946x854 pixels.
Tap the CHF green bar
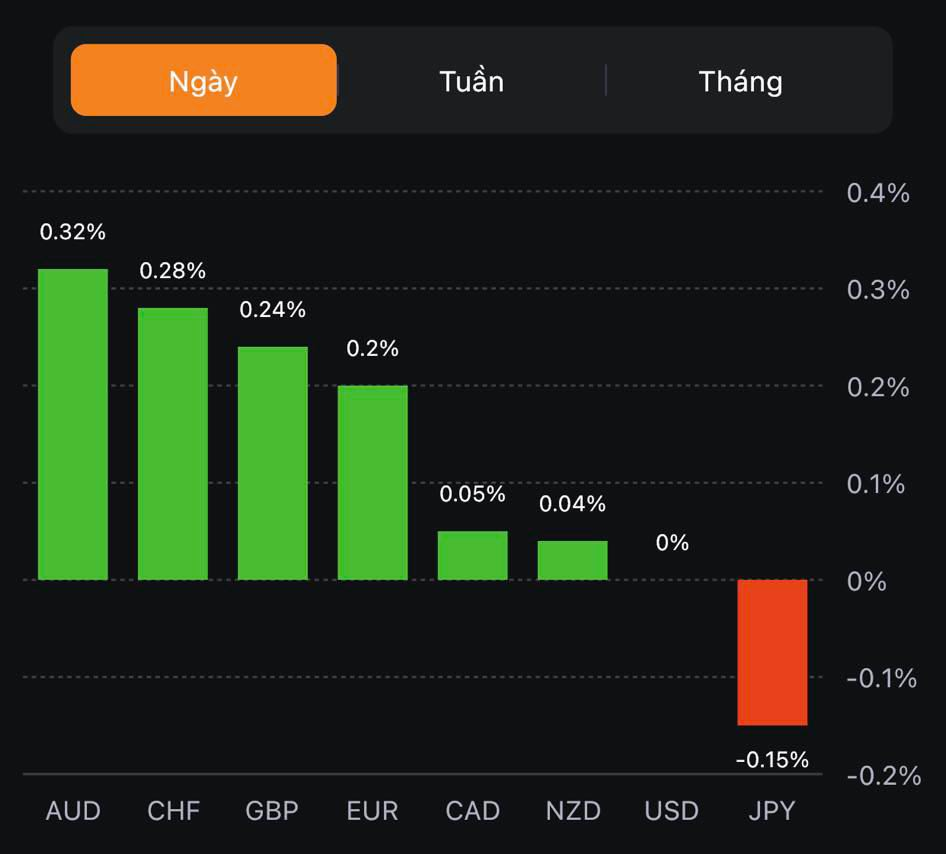(173, 443)
